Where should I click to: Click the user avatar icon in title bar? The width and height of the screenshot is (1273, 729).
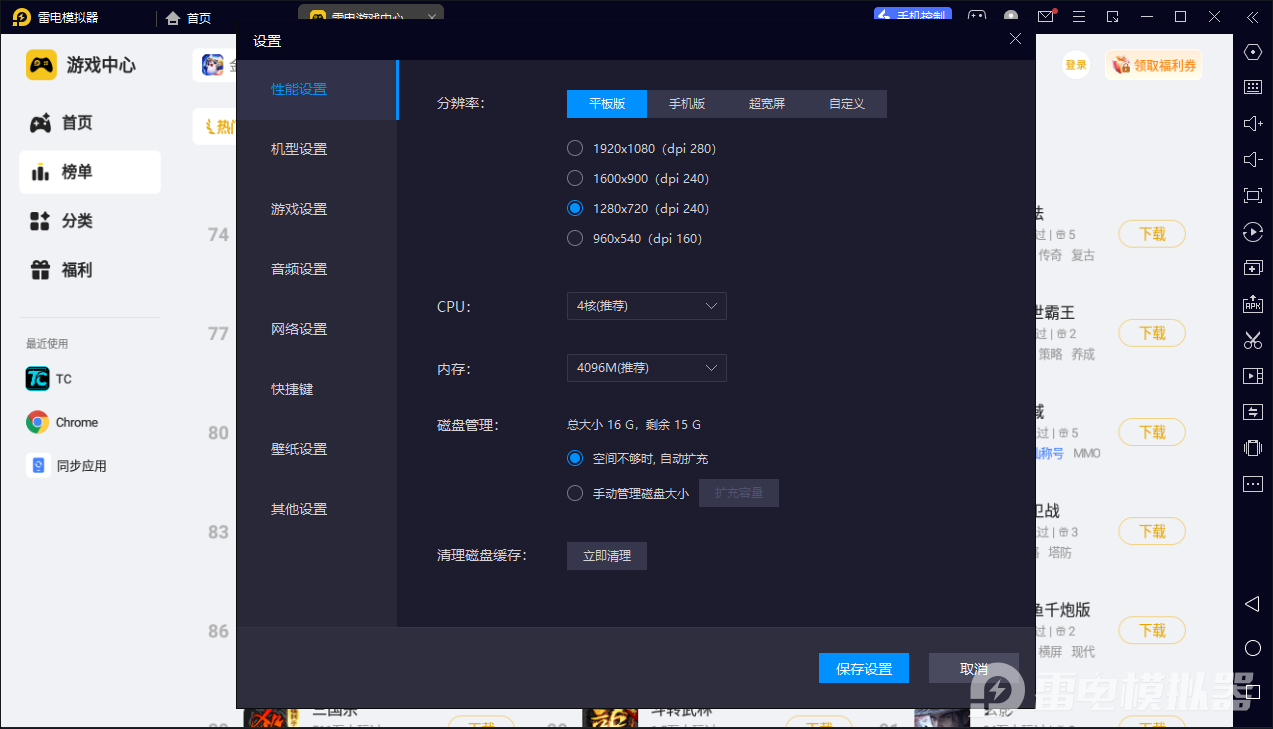click(x=1011, y=17)
